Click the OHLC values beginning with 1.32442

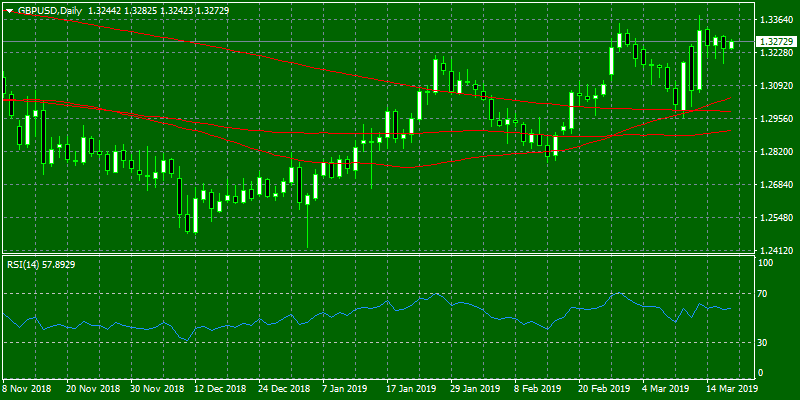[x=165, y=10]
